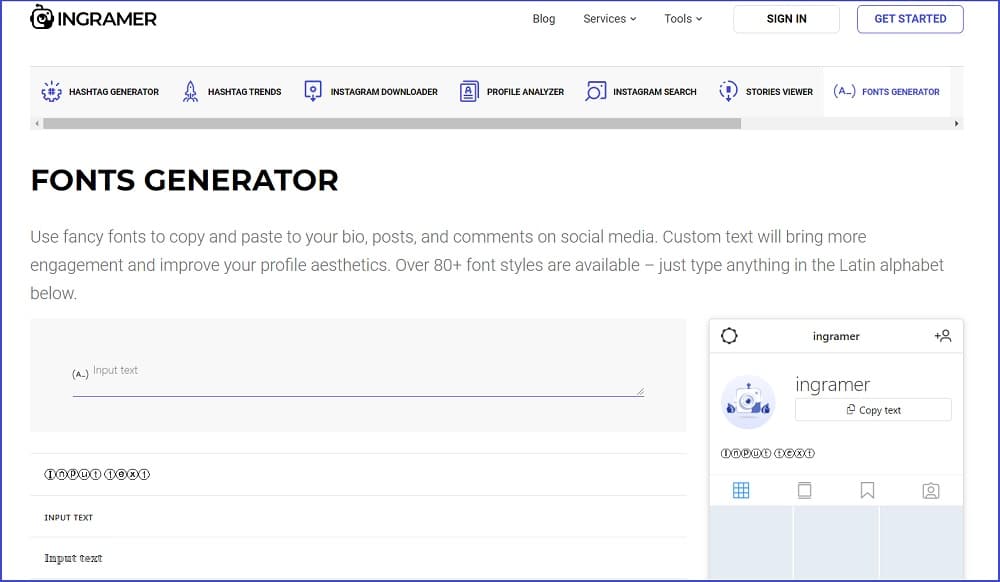This screenshot has width=1000, height=582.
Task: Click the Hashtag Trends rocket icon
Action: pos(190,91)
